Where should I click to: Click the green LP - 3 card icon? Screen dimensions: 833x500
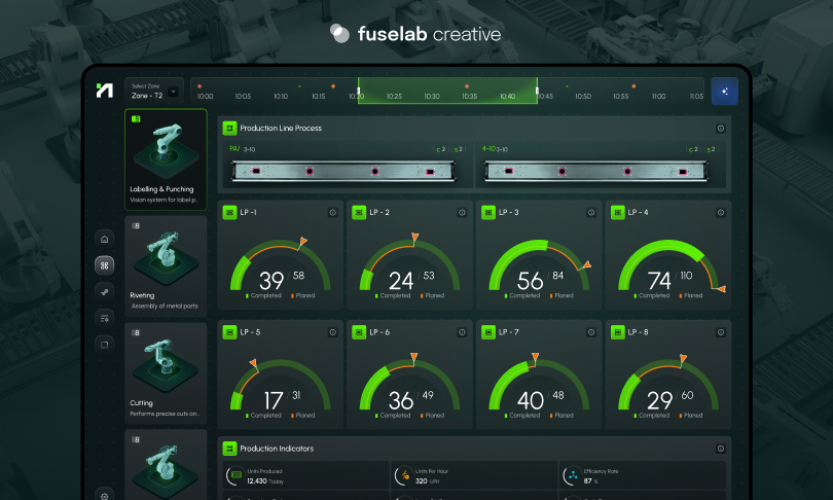tap(488, 213)
